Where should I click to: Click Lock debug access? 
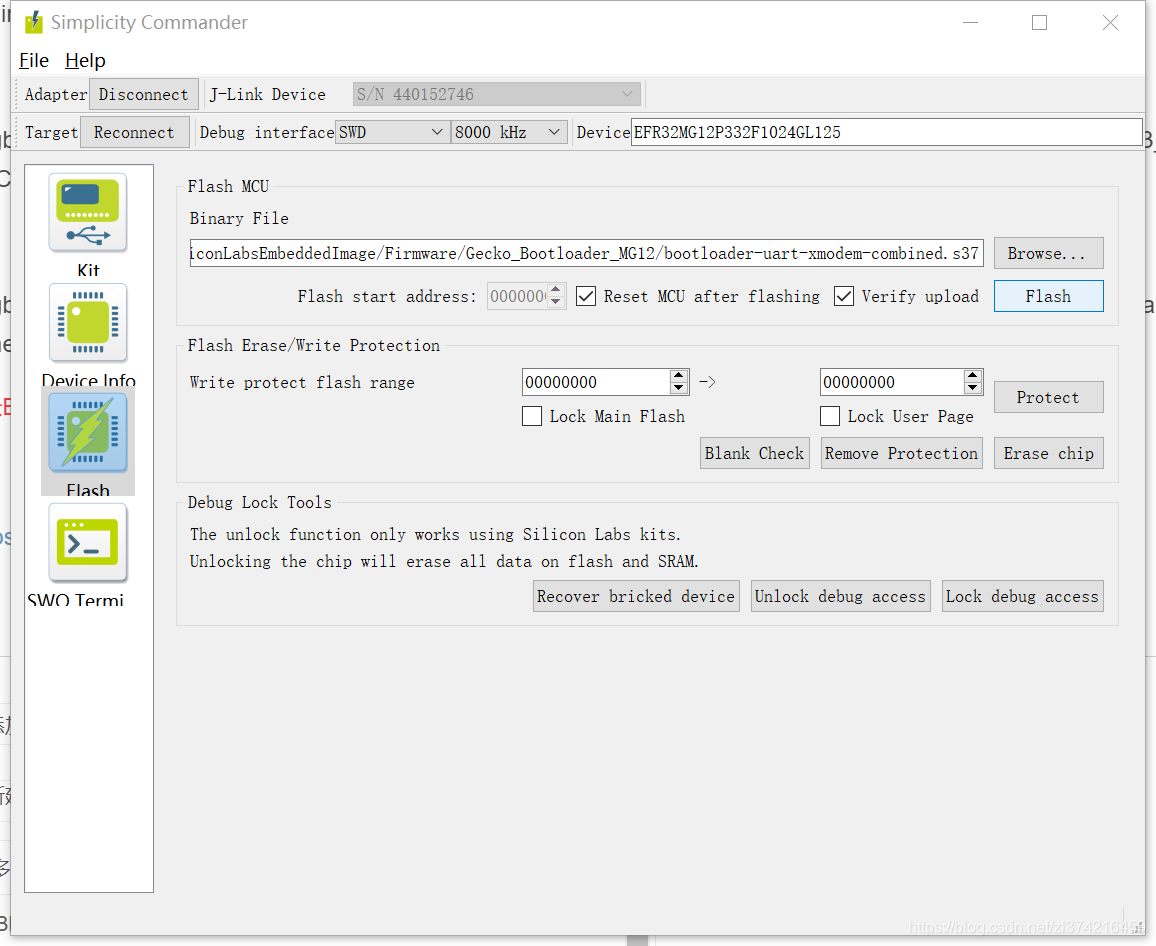tap(1023, 597)
